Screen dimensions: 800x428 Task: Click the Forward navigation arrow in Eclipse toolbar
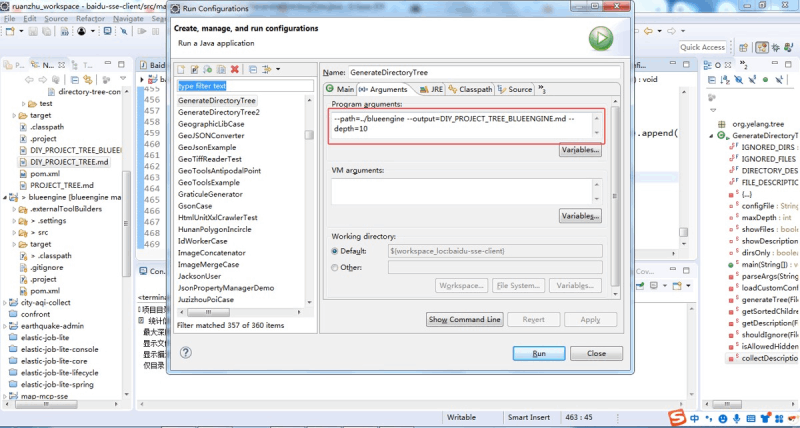(672, 31)
